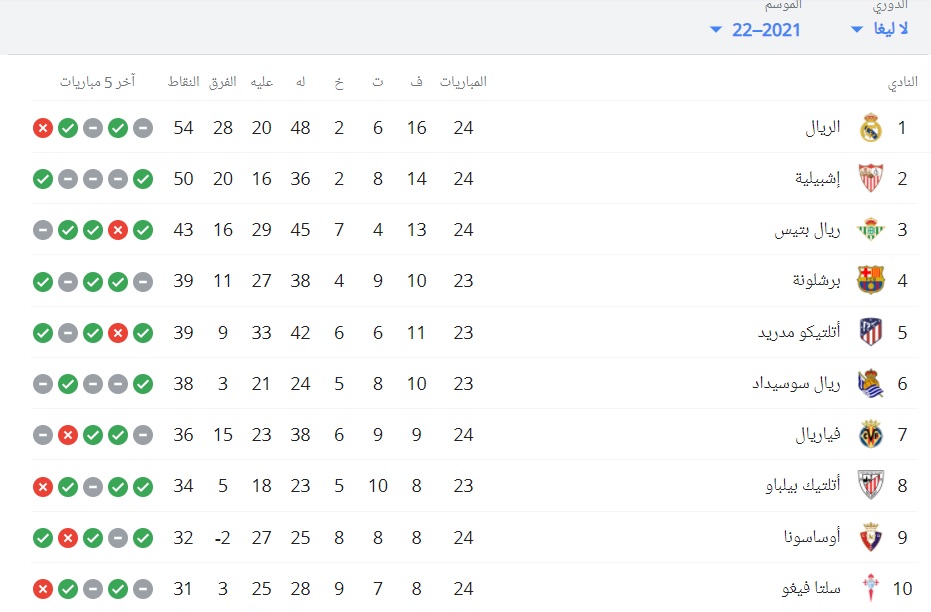This screenshot has height=612, width=931.
Task: Click the النقاط points column header
Action: (x=183, y=82)
